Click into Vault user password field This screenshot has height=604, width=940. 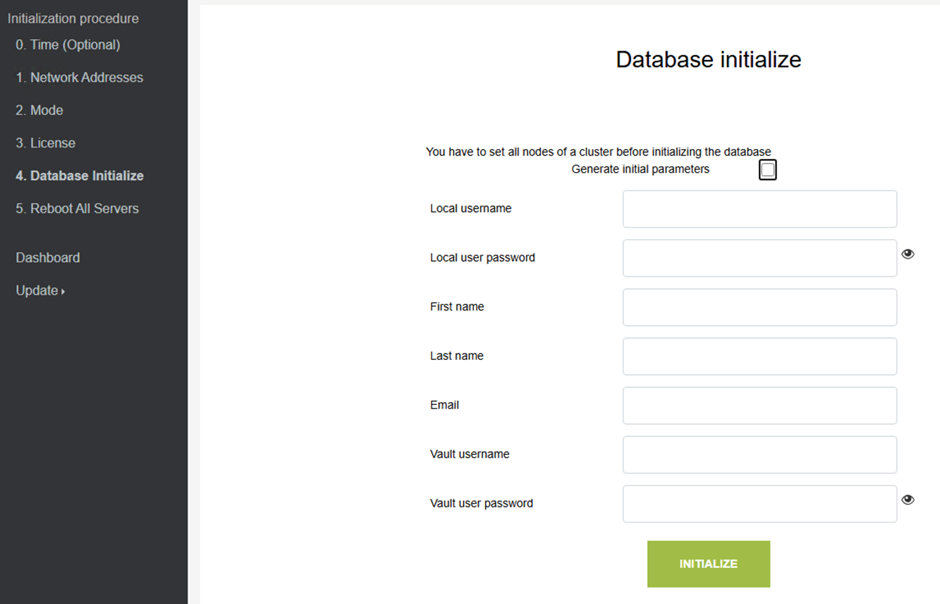coord(759,503)
